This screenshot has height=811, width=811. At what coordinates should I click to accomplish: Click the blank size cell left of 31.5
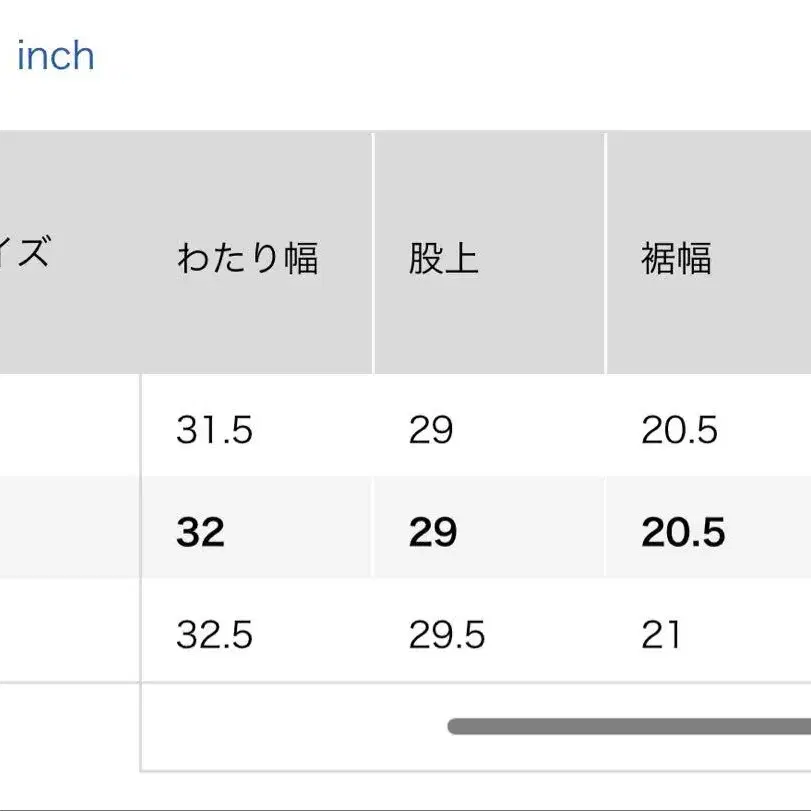pyautogui.click(x=70, y=427)
